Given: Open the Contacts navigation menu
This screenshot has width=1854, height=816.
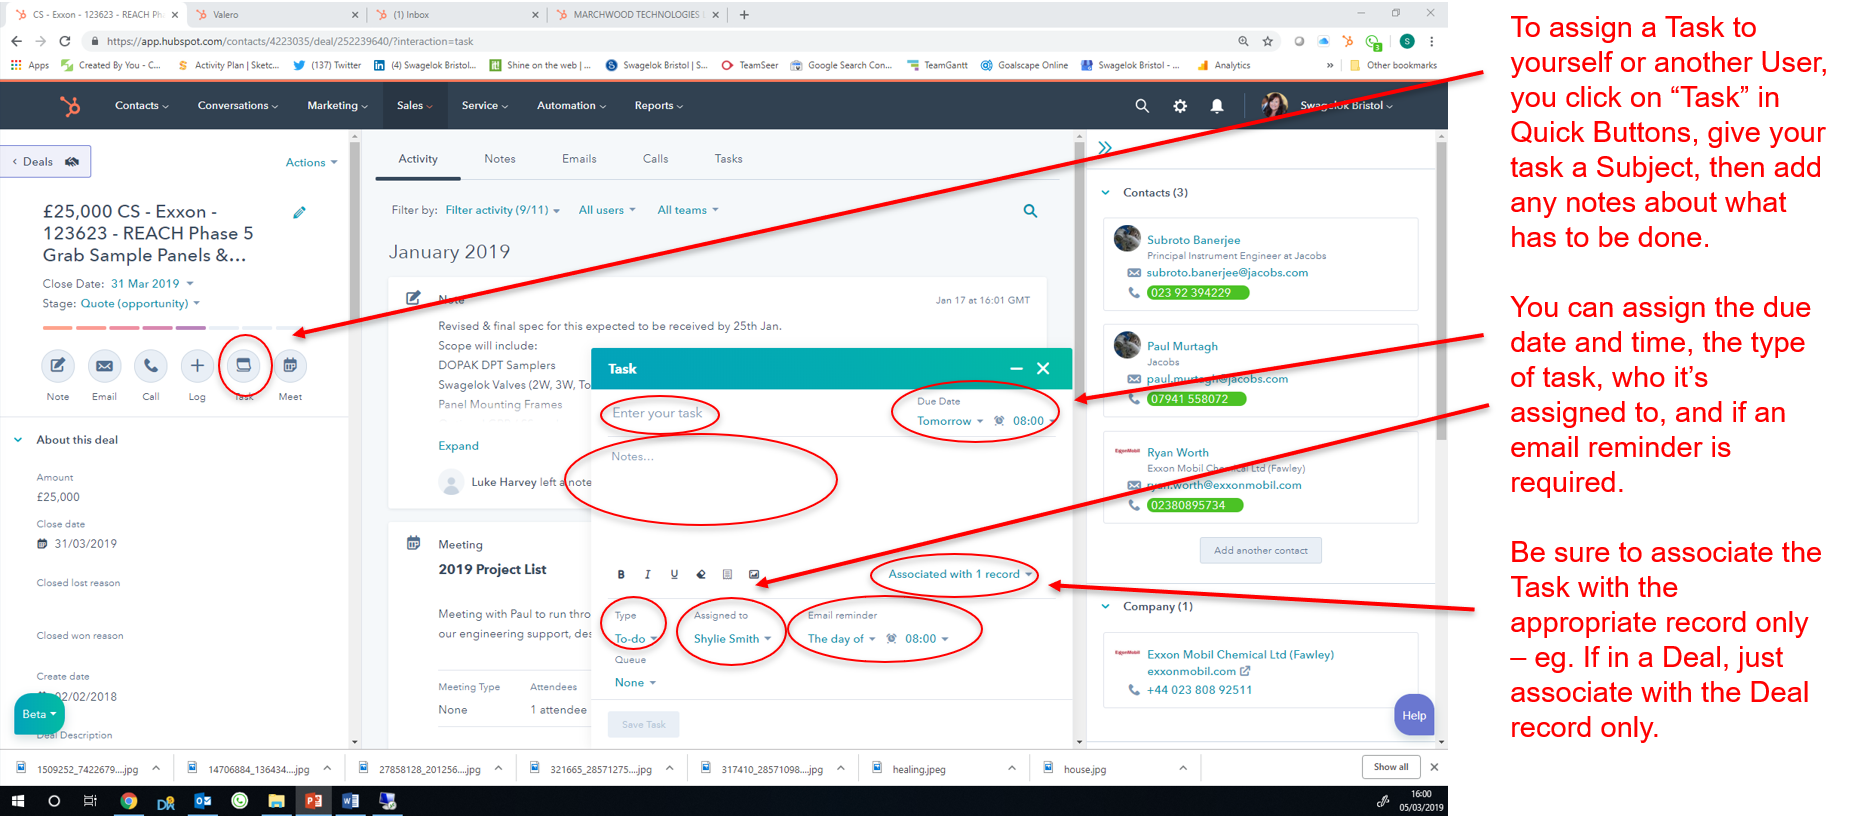Looking at the screenshot, I should point(141,106).
